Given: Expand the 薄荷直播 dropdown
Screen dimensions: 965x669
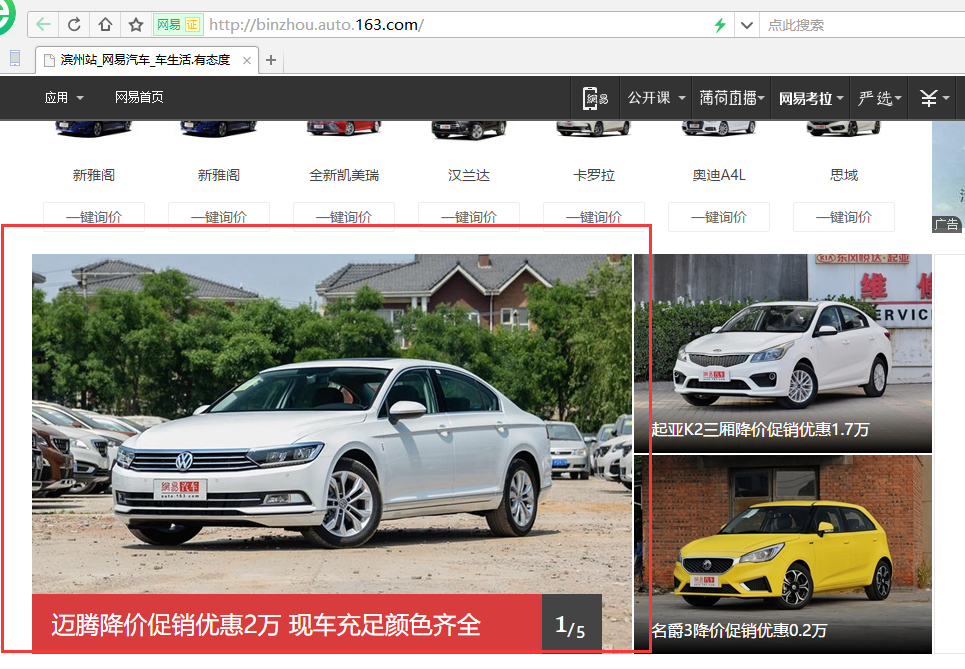Looking at the screenshot, I should (732, 98).
